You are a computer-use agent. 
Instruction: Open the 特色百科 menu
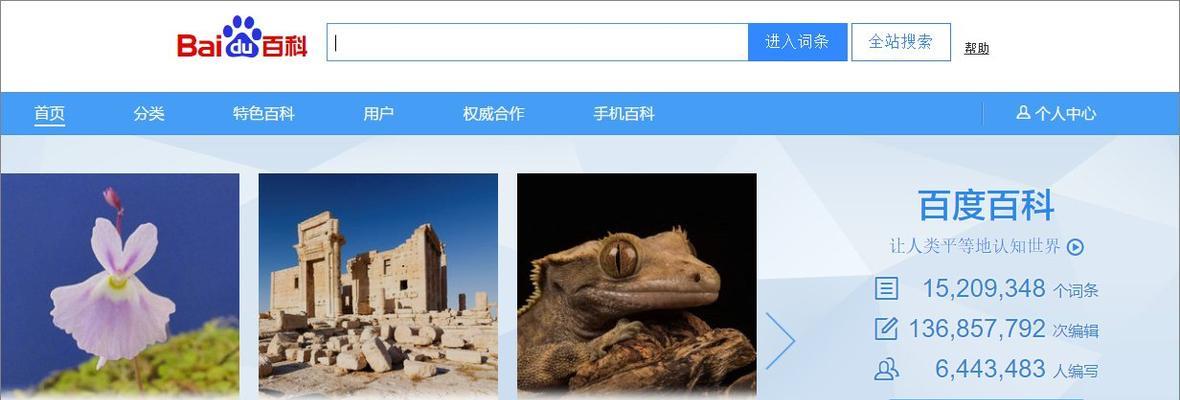pos(263,114)
